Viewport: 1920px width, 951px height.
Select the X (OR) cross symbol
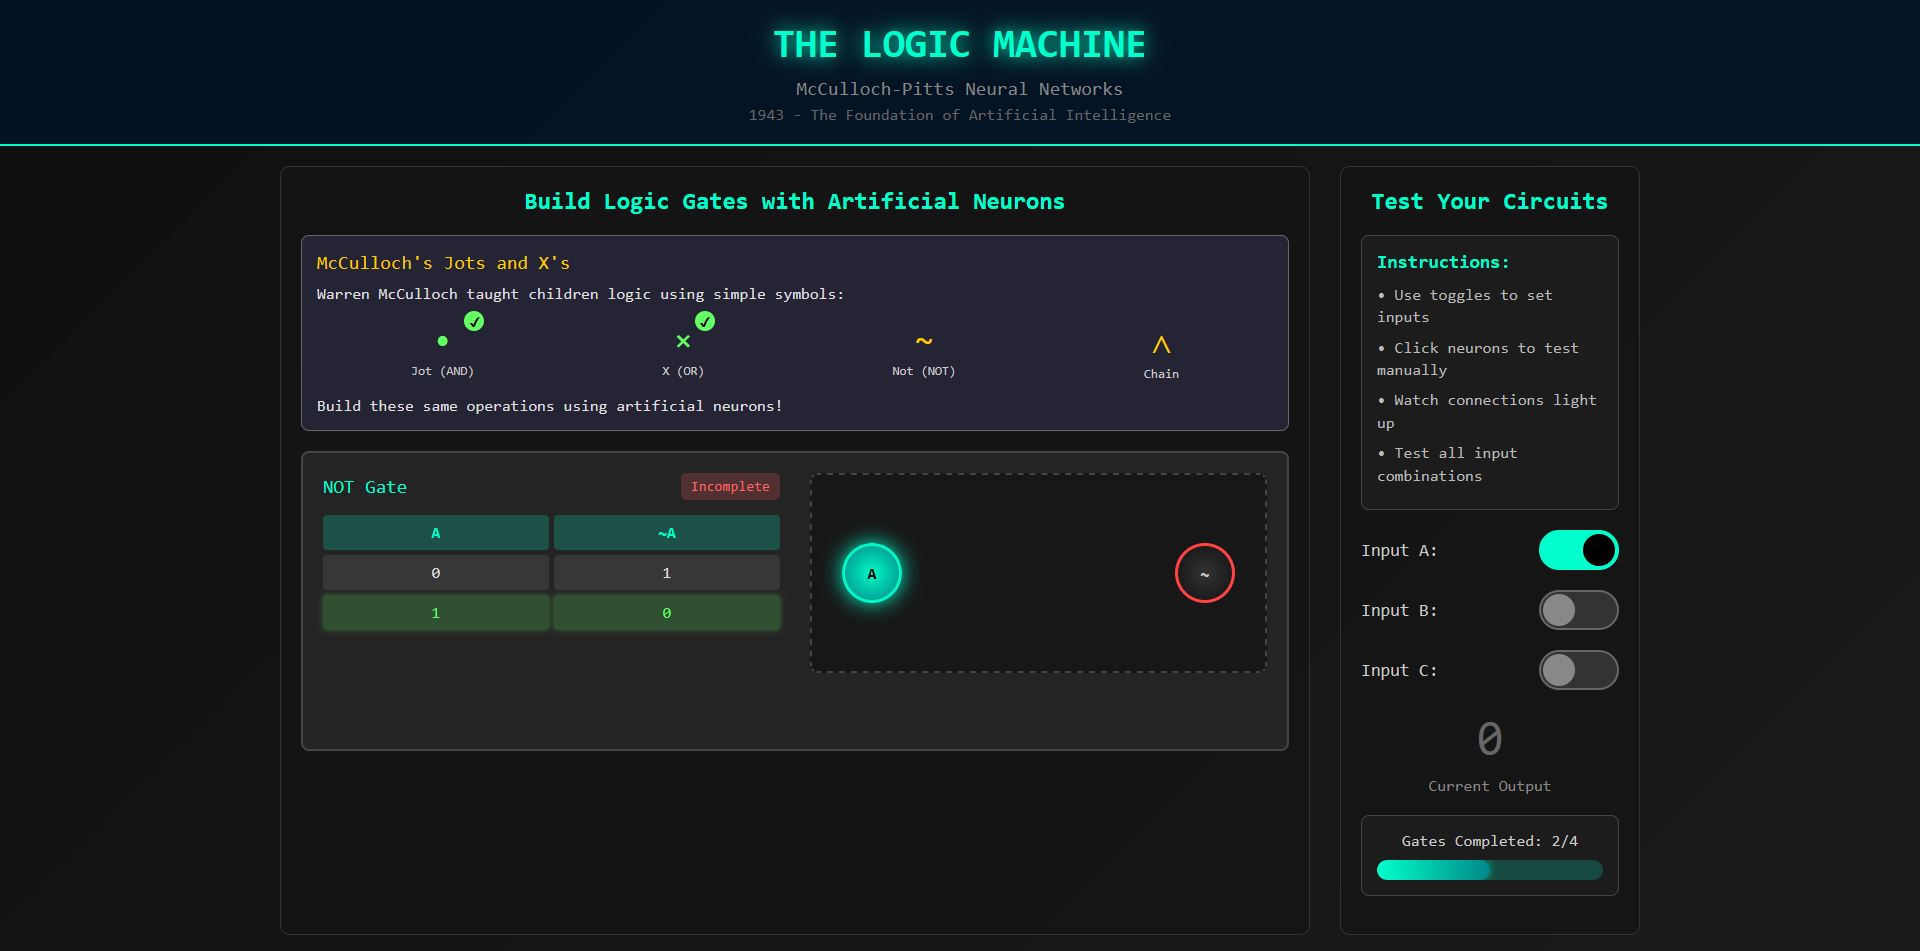point(683,341)
